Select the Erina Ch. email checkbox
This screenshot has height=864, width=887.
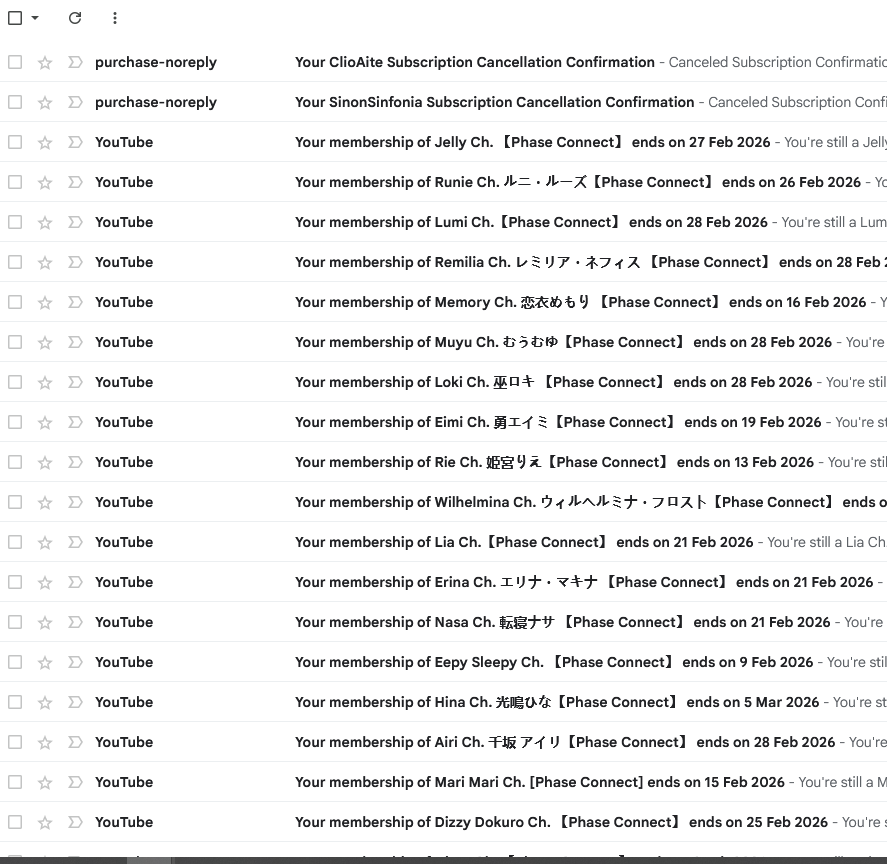15,582
